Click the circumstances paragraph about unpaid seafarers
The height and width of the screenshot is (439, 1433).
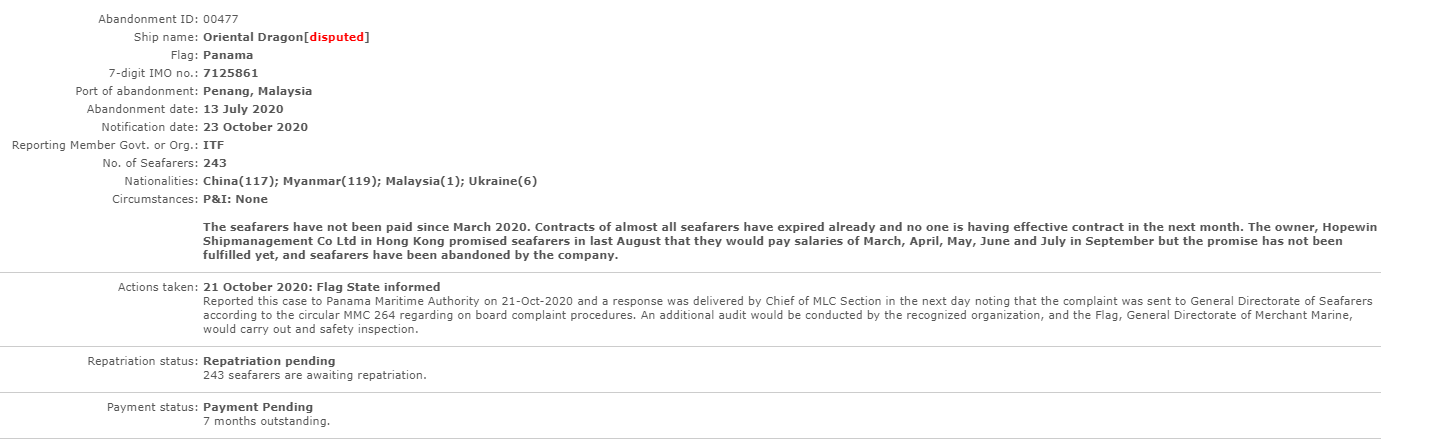[x=790, y=241]
